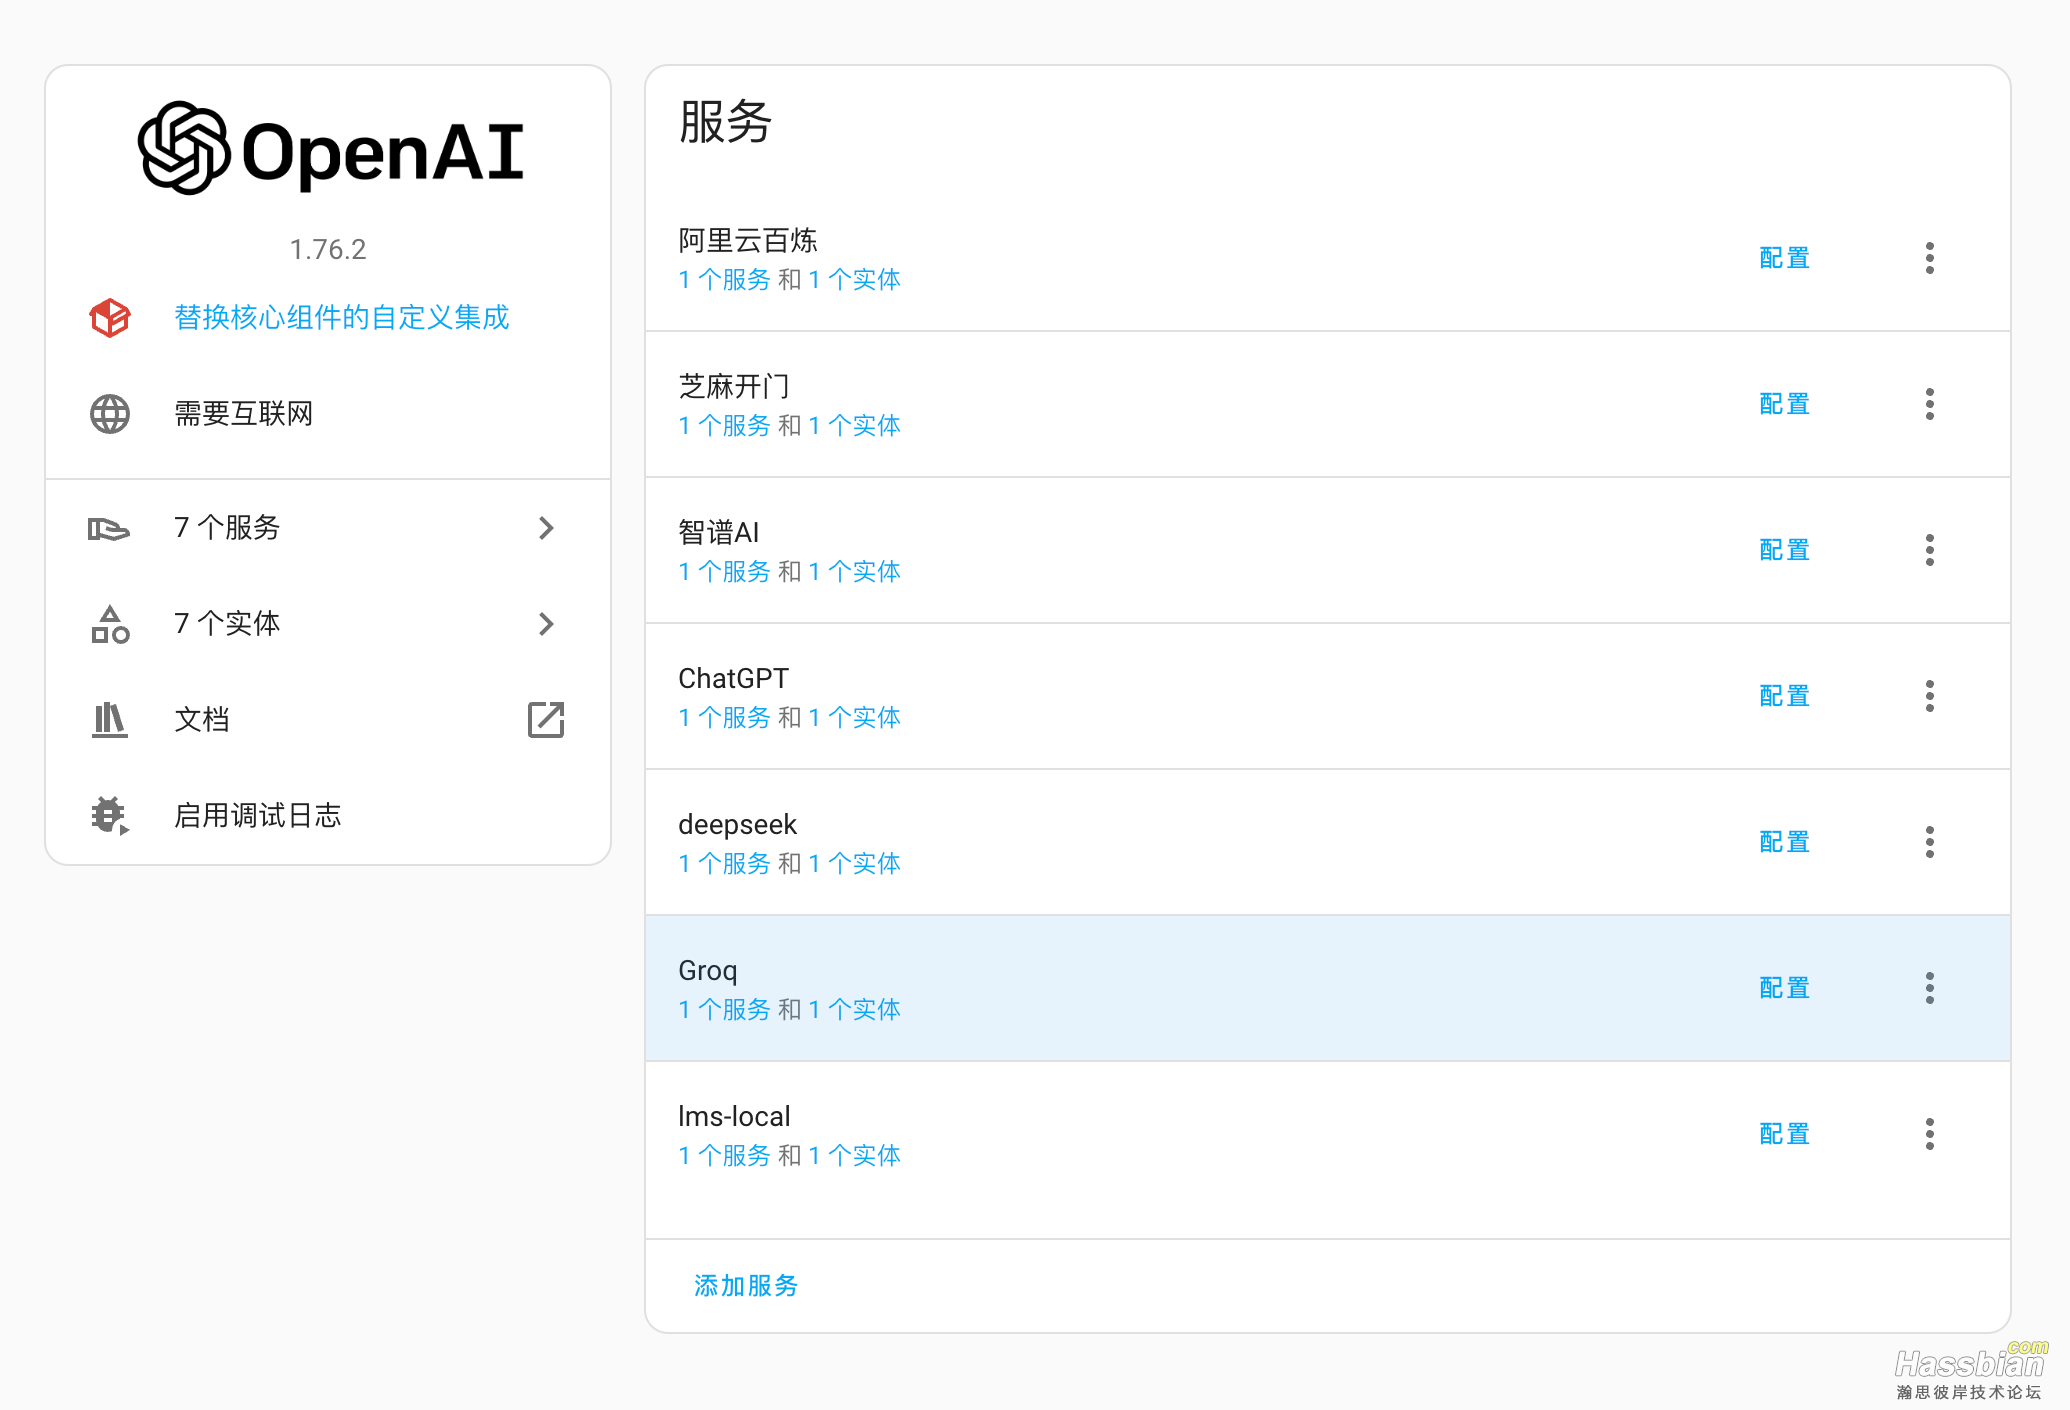Expand the 7 个实体 chevron
2070x1410 pixels.
pos(546,624)
